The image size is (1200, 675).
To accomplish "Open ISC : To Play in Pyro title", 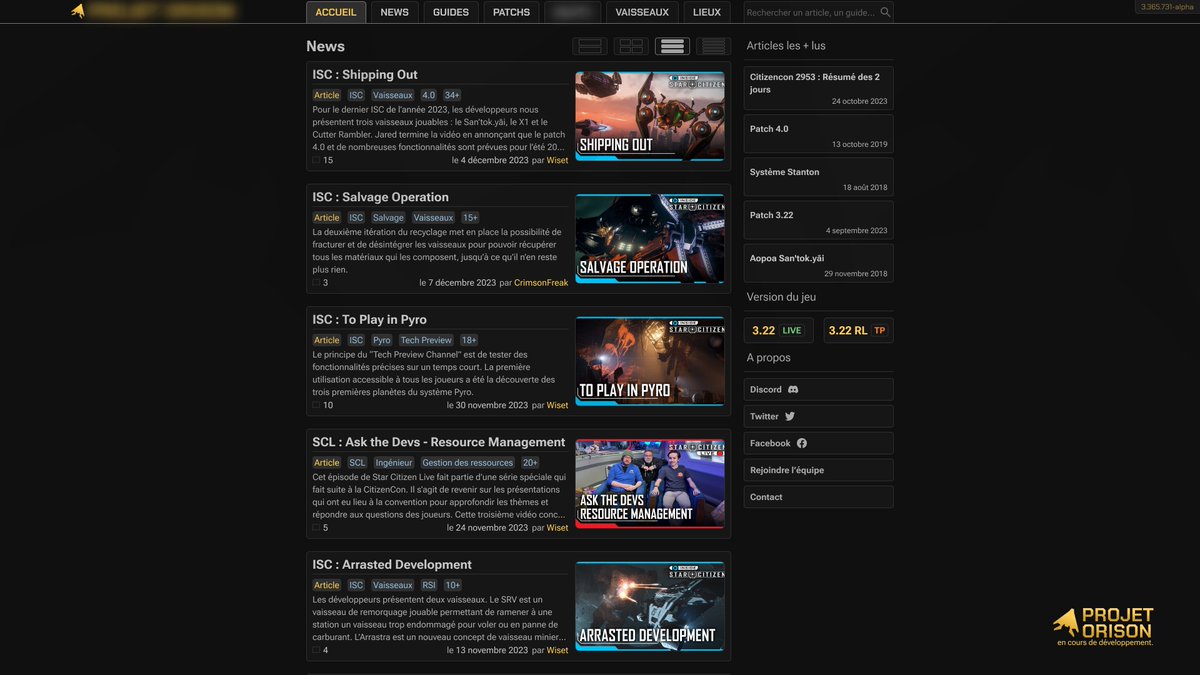I will [369, 320].
